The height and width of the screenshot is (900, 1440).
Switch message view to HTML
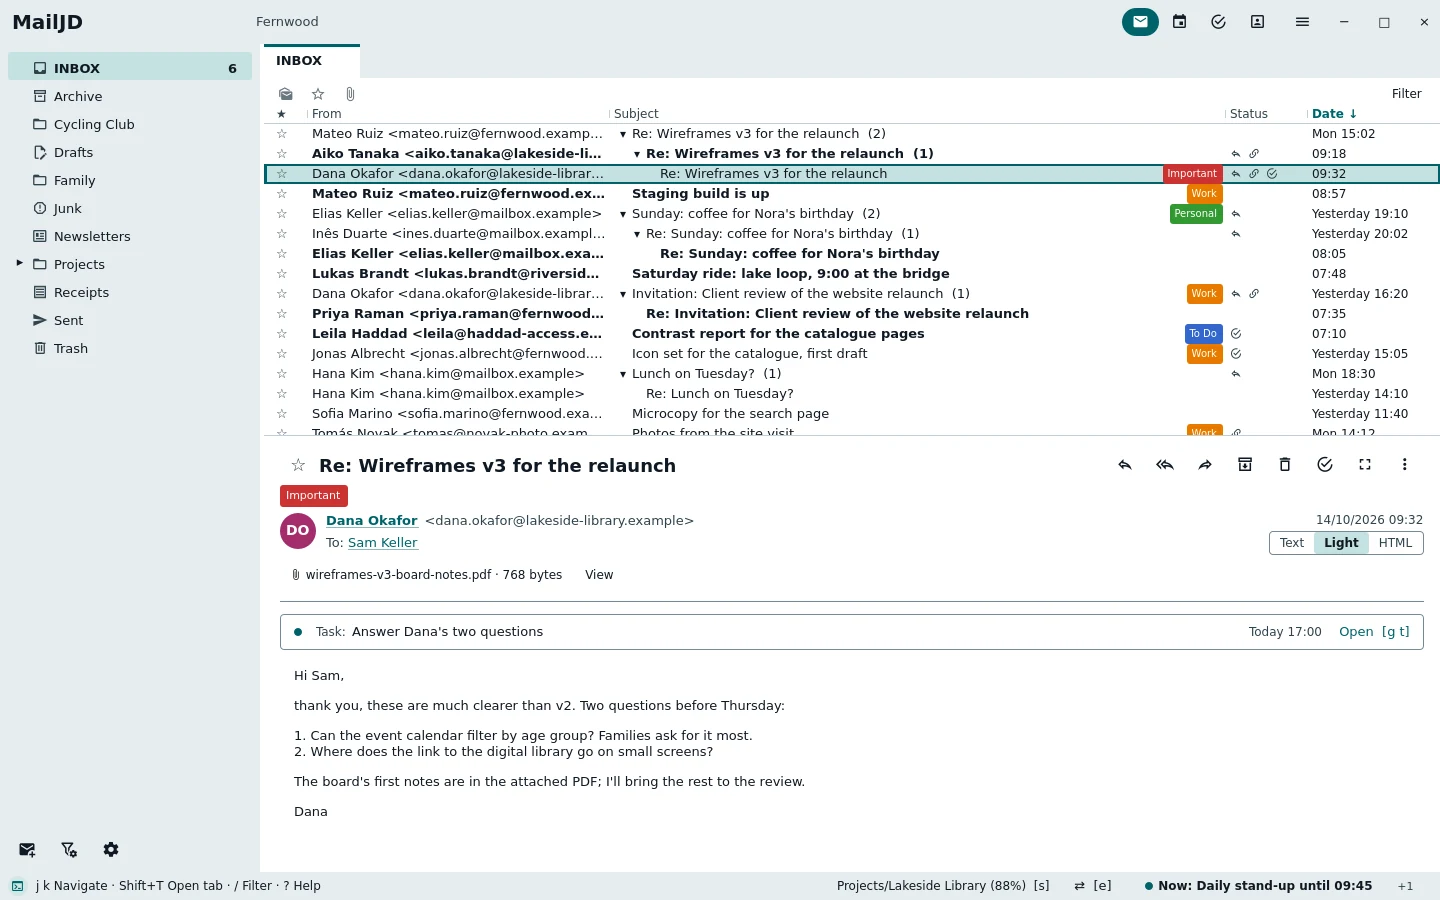1395,543
